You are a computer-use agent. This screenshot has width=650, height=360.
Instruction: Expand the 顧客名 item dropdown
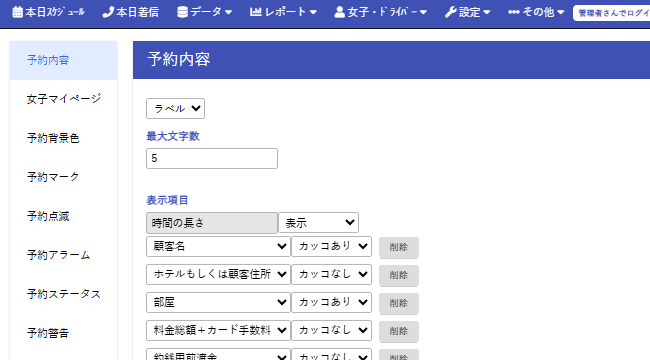point(218,246)
